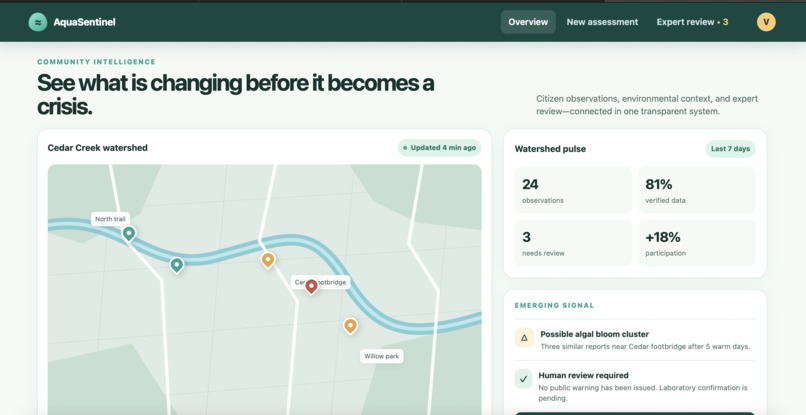Open the +18% participation card
This screenshot has height=415, width=806.
coord(697,243)
